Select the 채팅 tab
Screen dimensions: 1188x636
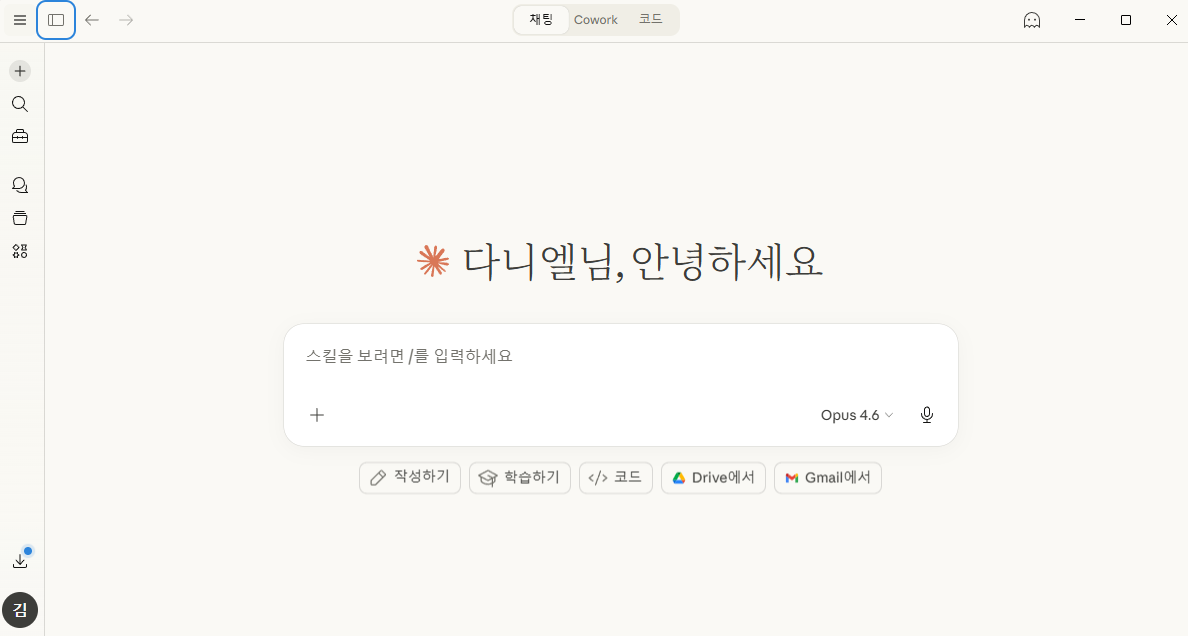click(541, 19)
